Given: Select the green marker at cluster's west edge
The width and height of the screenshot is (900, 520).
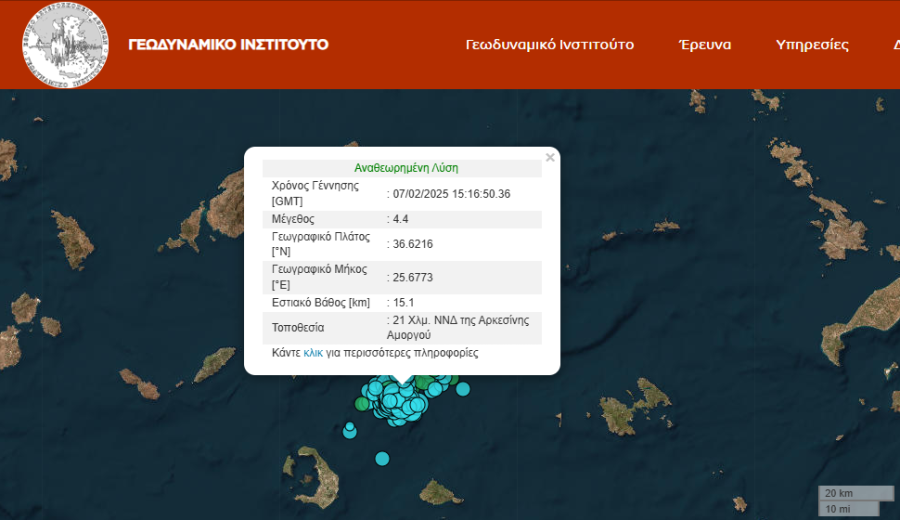Looking at the screenshot, I should coord(362,404).
